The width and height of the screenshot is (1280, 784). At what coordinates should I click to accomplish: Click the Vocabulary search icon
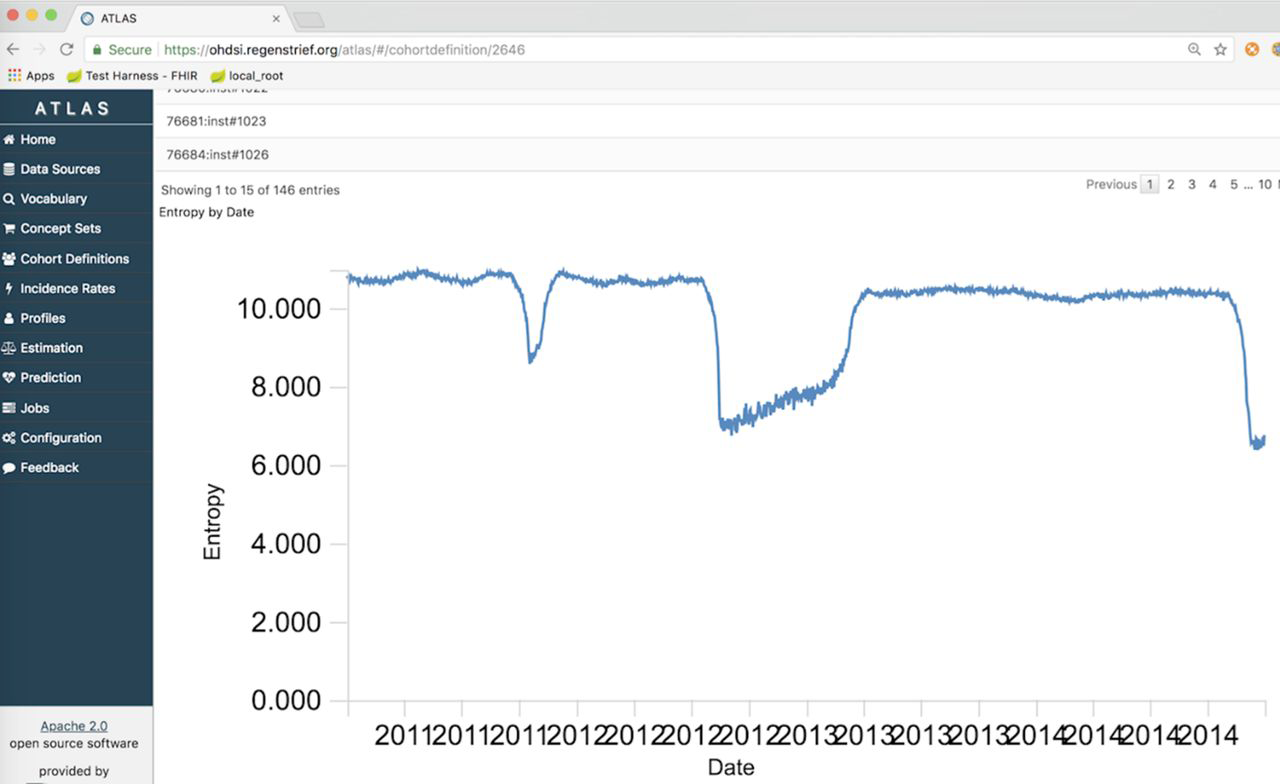click(x=9, y=199)
